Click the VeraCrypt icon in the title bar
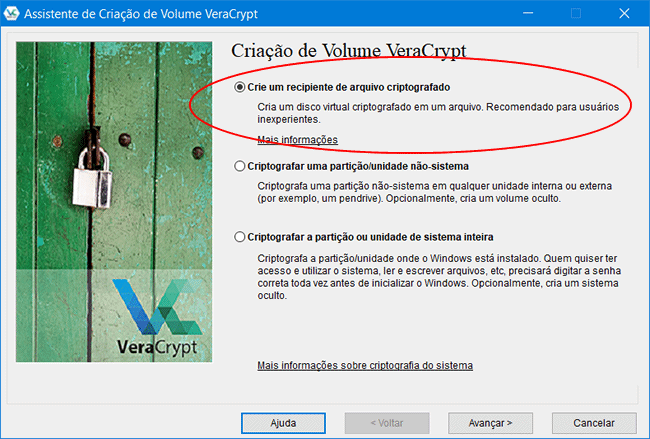The image size is (650, 439). [x=14, y=13]
